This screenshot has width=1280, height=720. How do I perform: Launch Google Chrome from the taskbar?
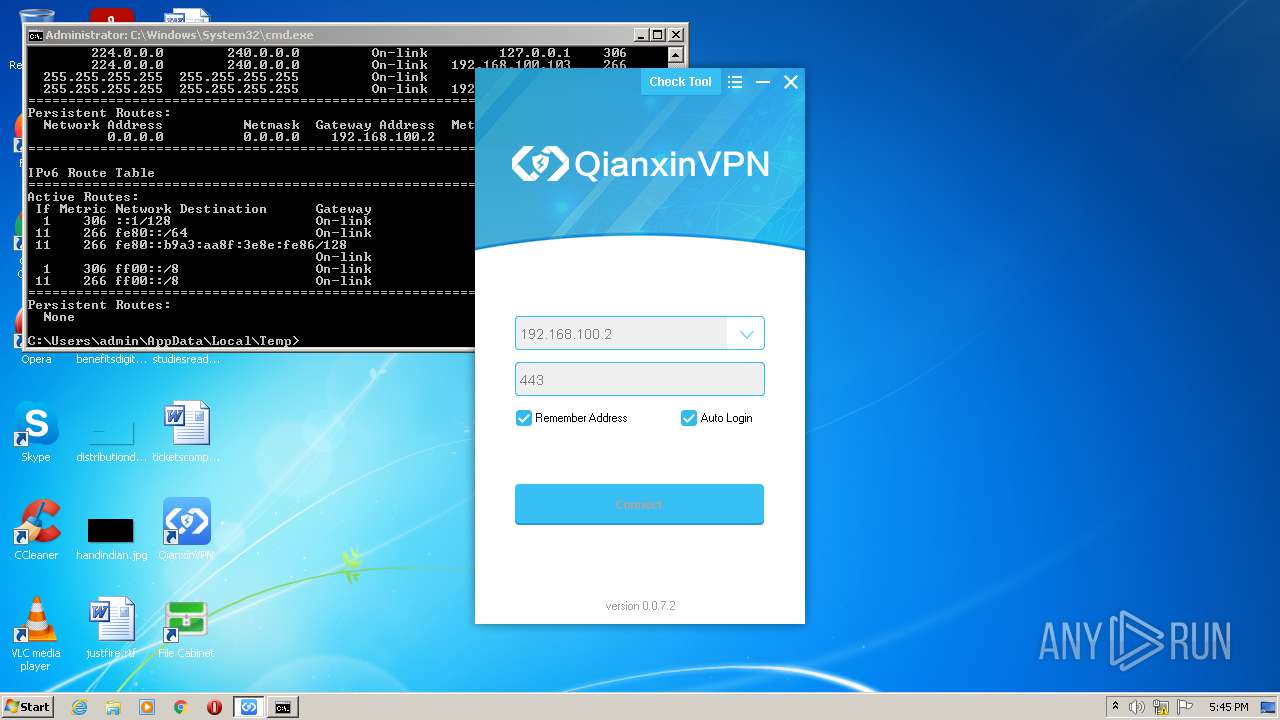point(181,707)
